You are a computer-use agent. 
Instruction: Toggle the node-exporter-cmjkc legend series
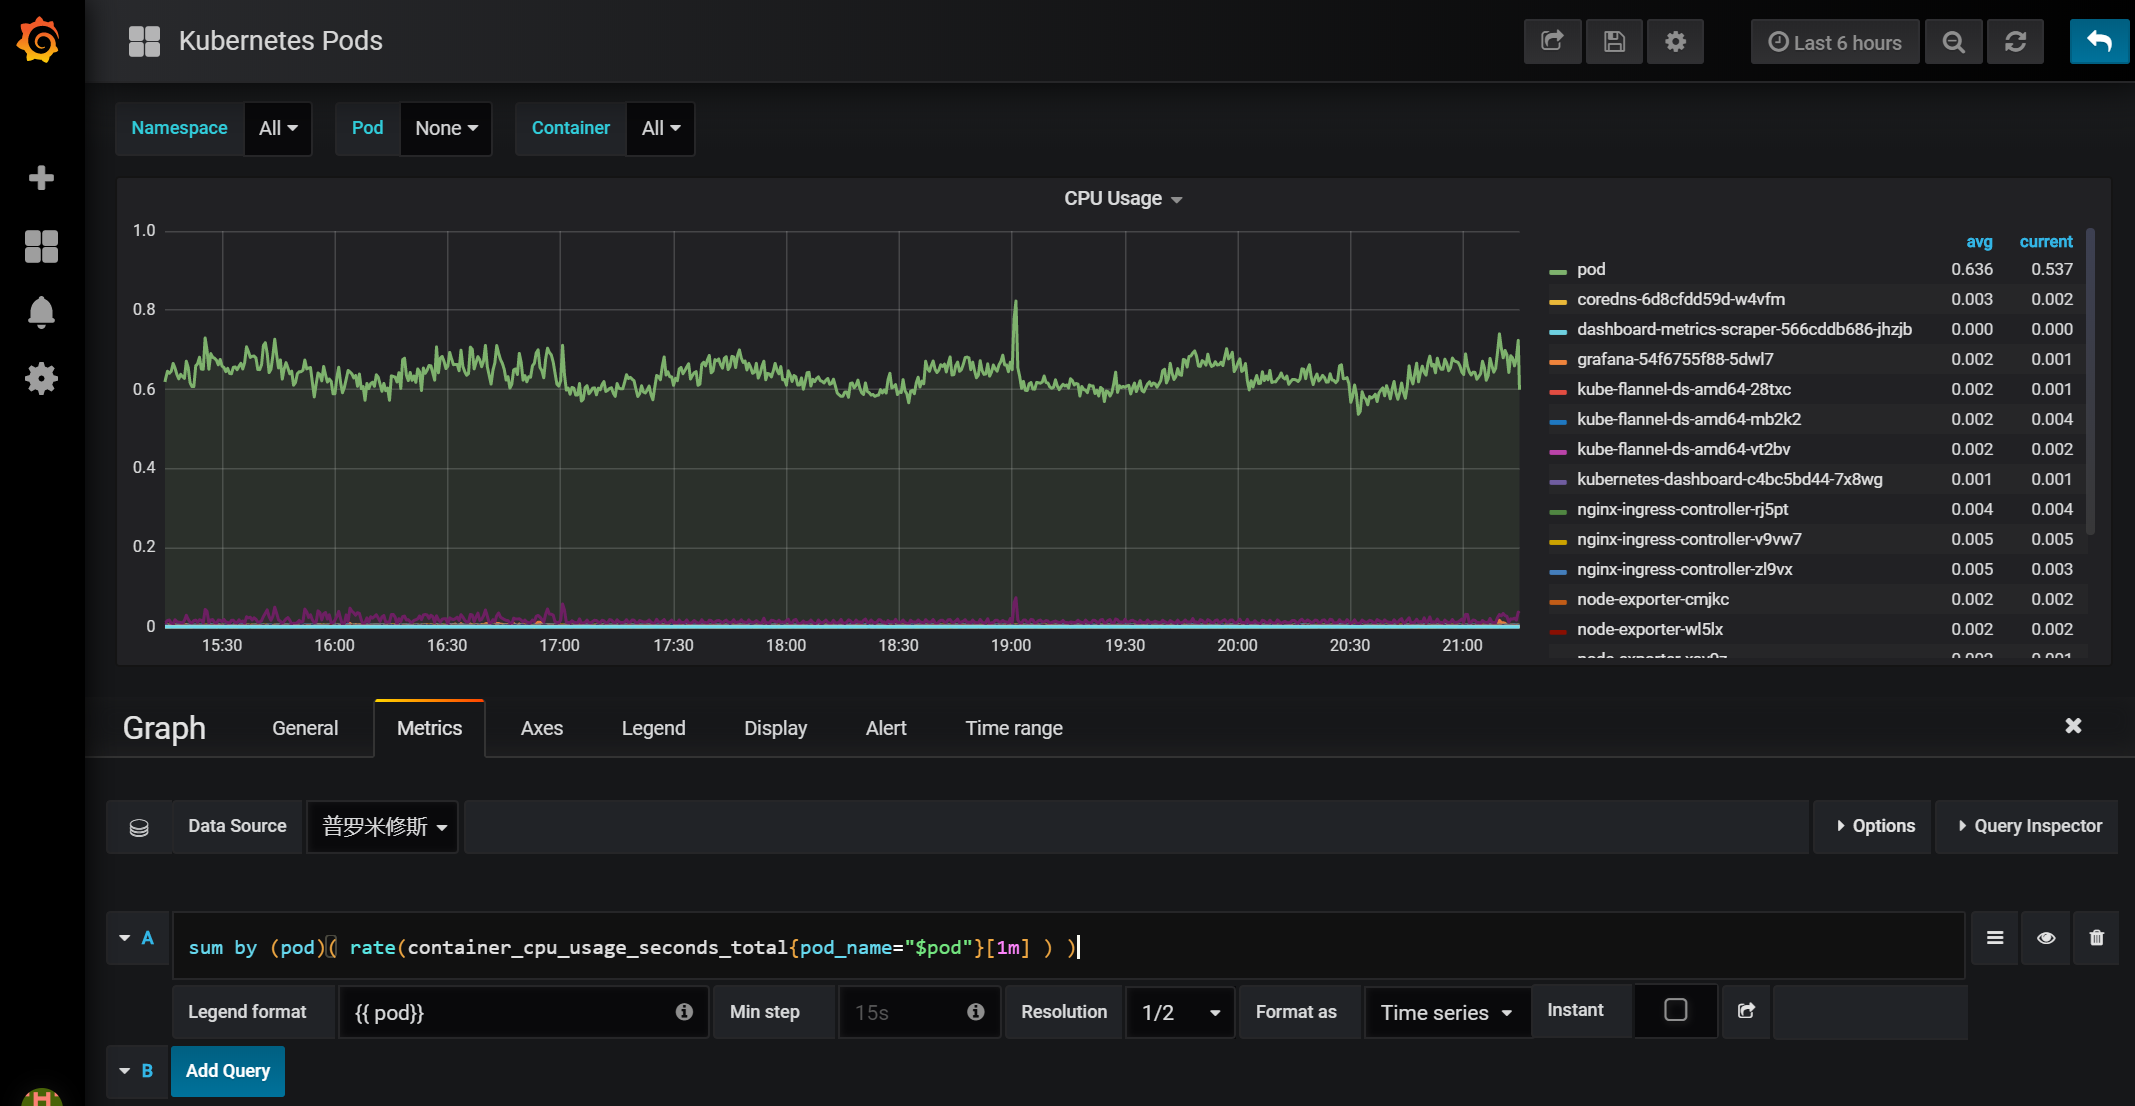pos(1652,599)
